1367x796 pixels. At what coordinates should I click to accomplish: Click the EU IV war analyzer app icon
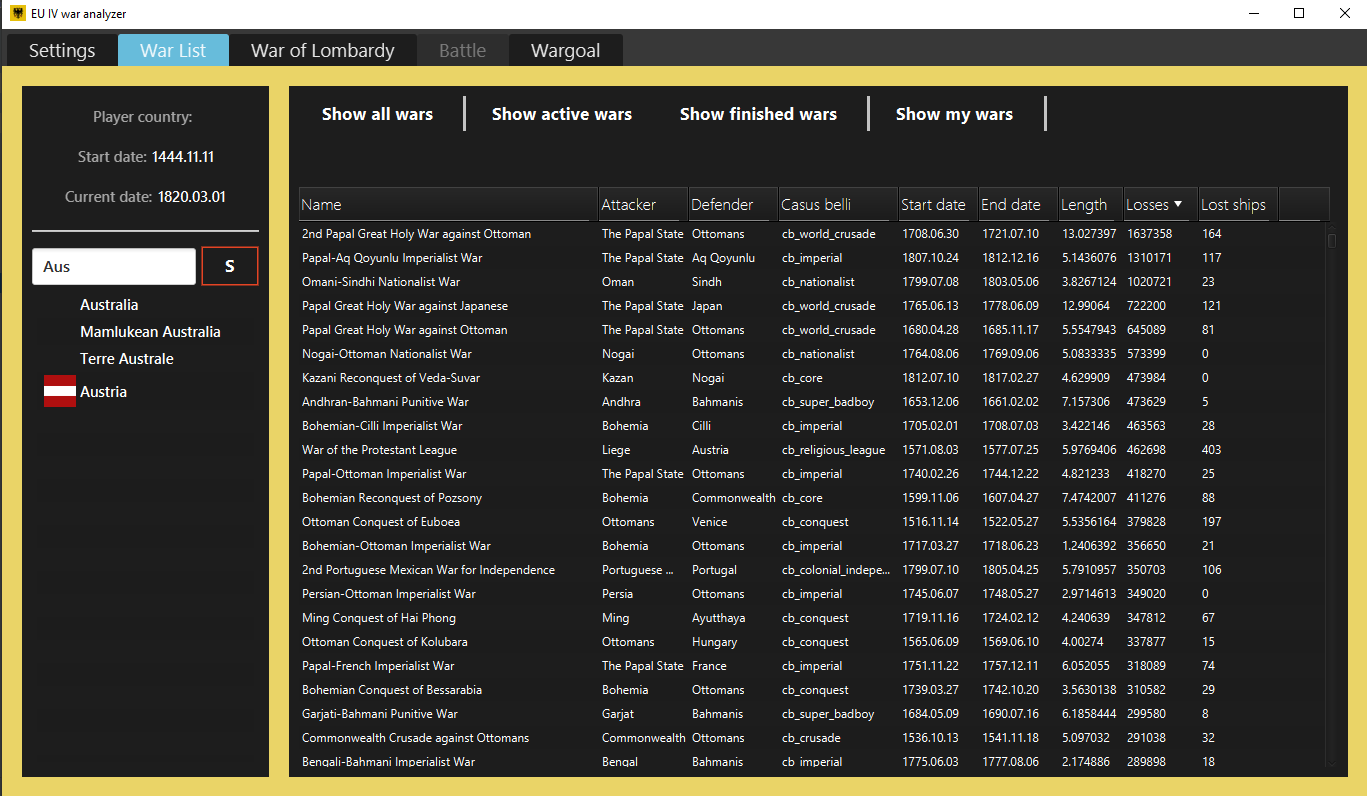coord(18,14)
